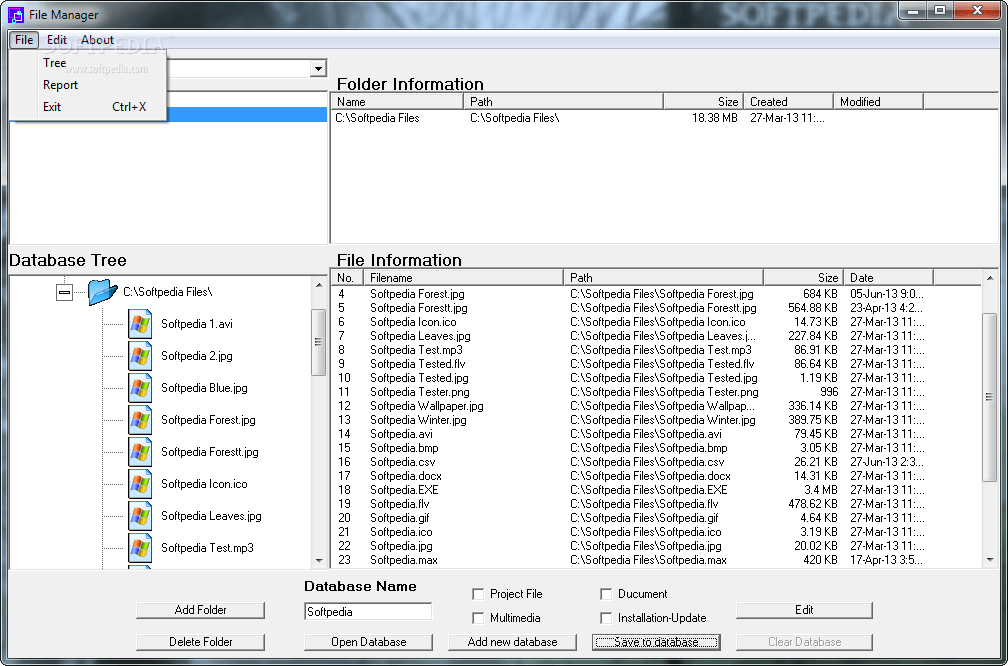Select the C:\Softpedia Files folder information row
Screen dimensions: 1008x666
click(664, 118)
